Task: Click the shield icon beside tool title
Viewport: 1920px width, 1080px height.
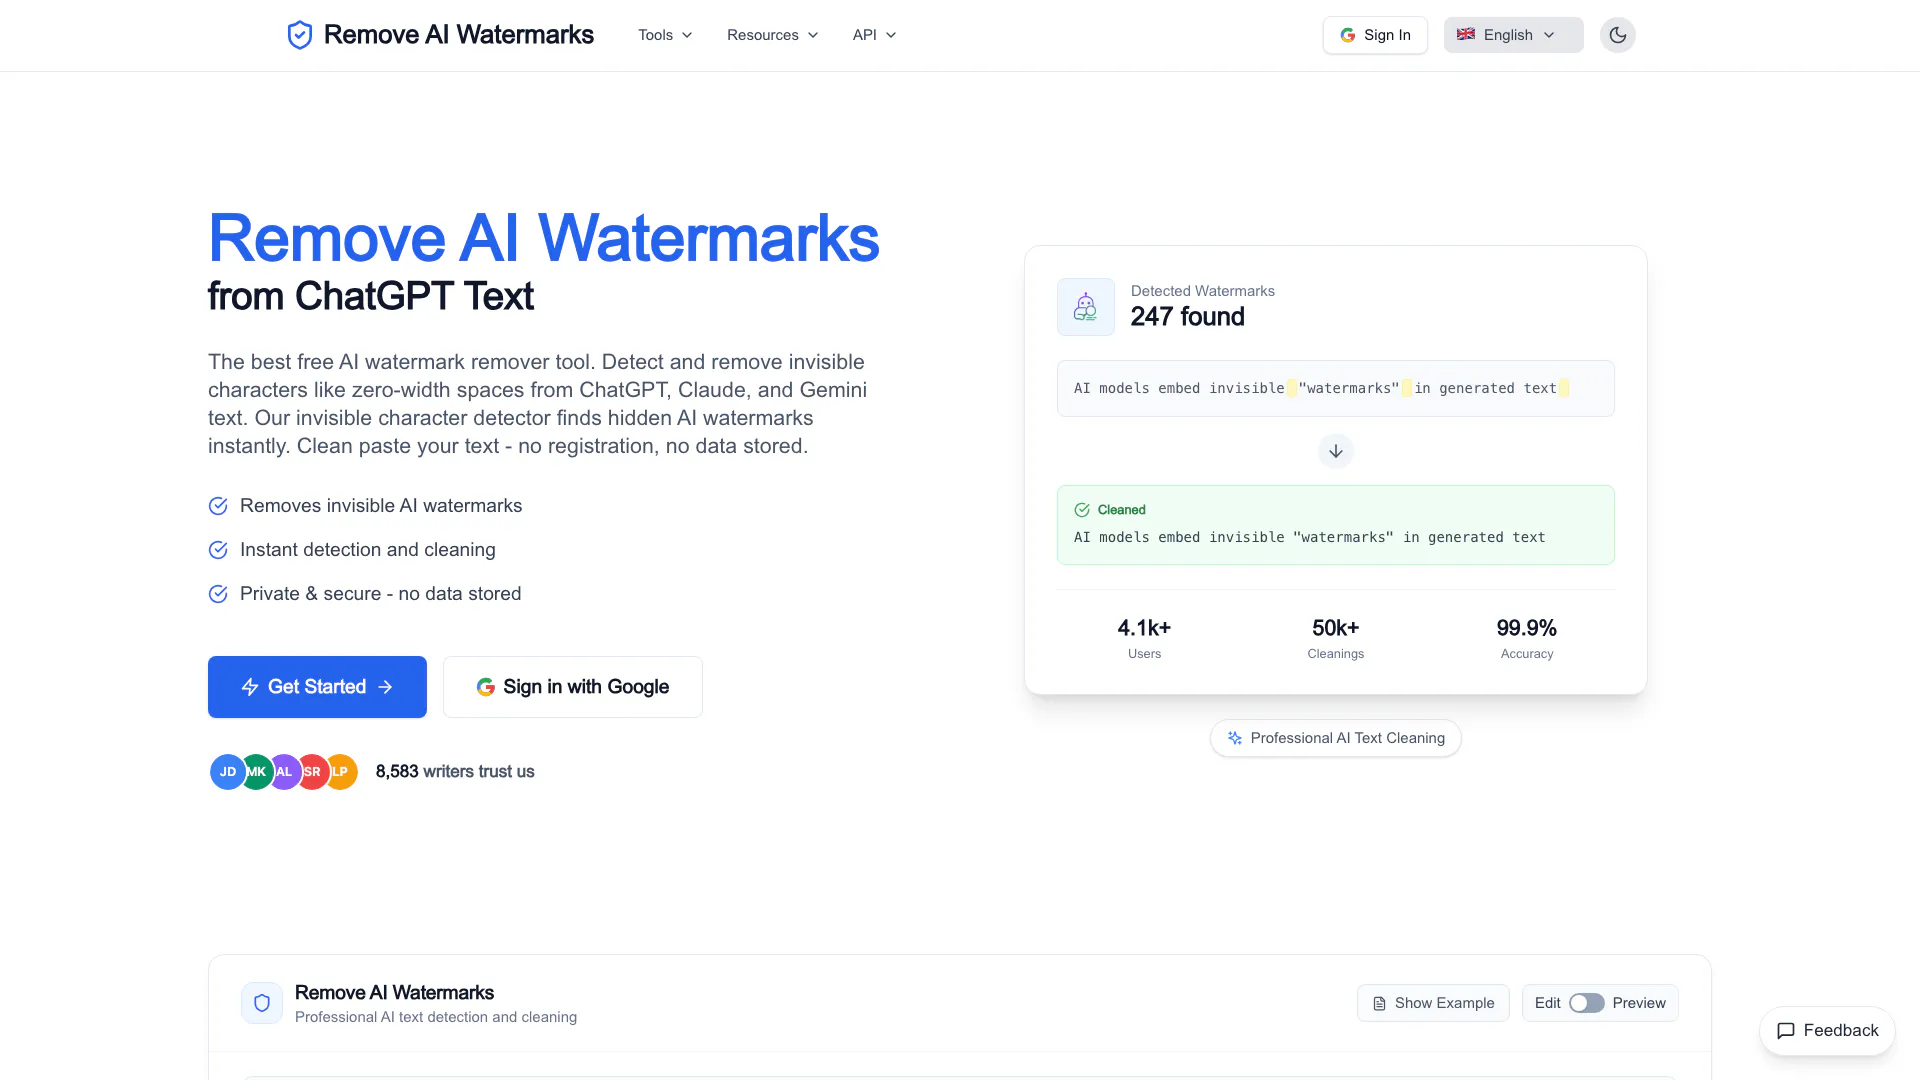Action: (x=262, y=1003)
